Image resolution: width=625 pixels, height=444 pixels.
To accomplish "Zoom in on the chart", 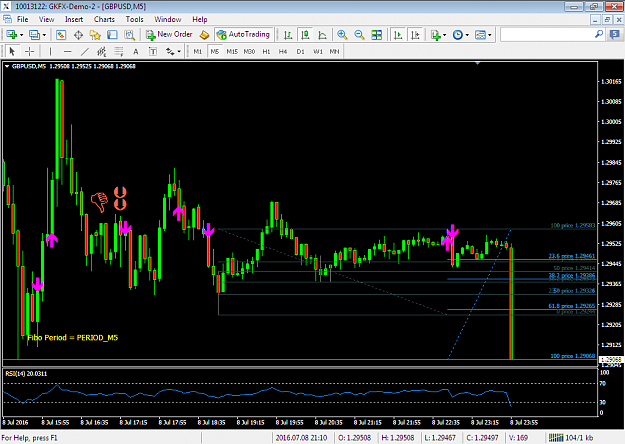I will click(x=342, y=35).
